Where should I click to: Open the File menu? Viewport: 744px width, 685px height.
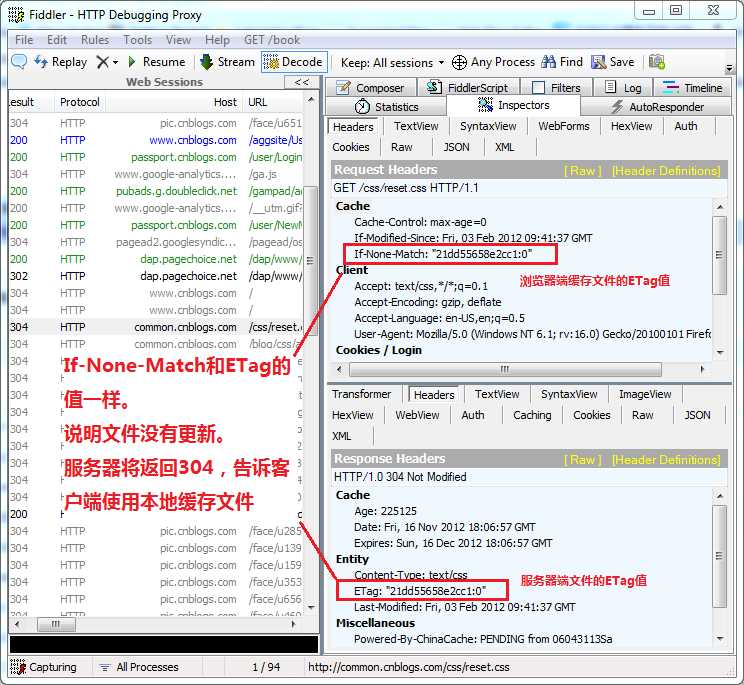pos(24,40)
